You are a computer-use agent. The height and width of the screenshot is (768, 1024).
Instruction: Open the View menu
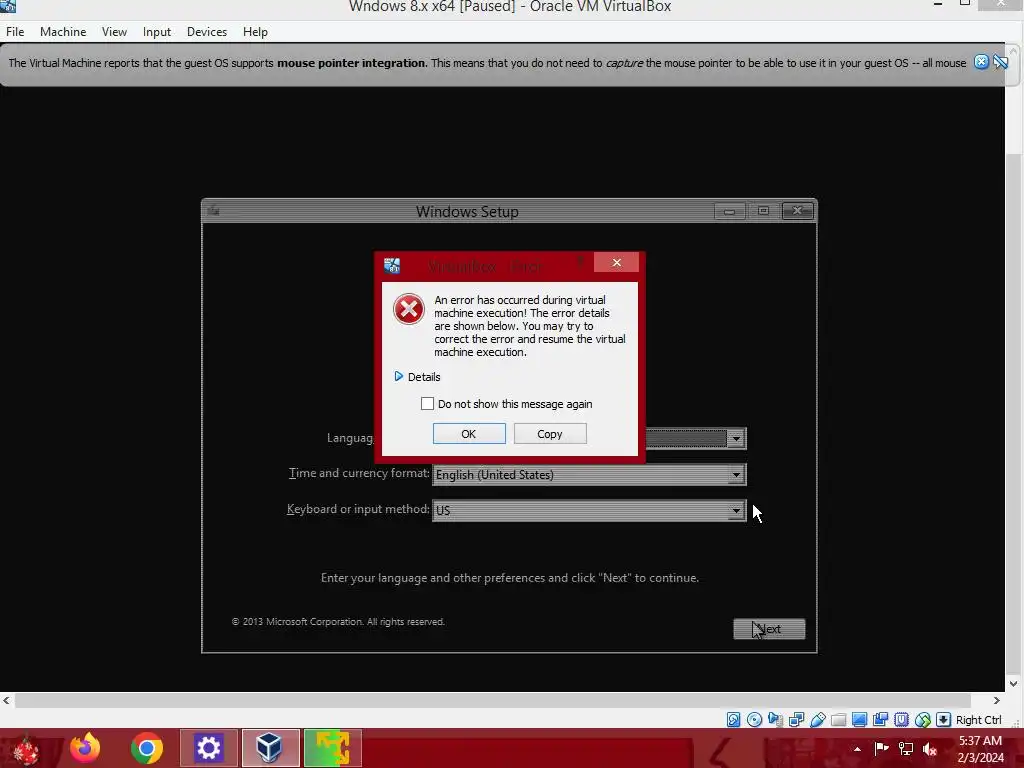pyautogui.click(x=114, y=31)
